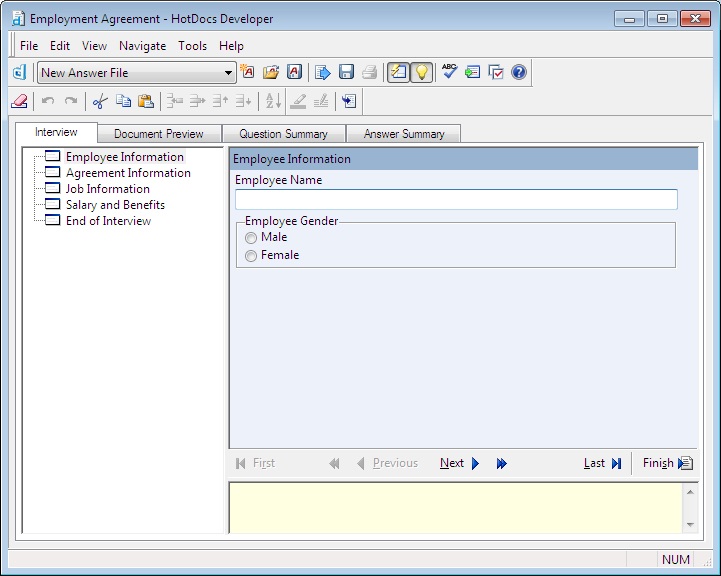721x576 pixels.
Task: Click the First navigation button
Action: (255, 463)
